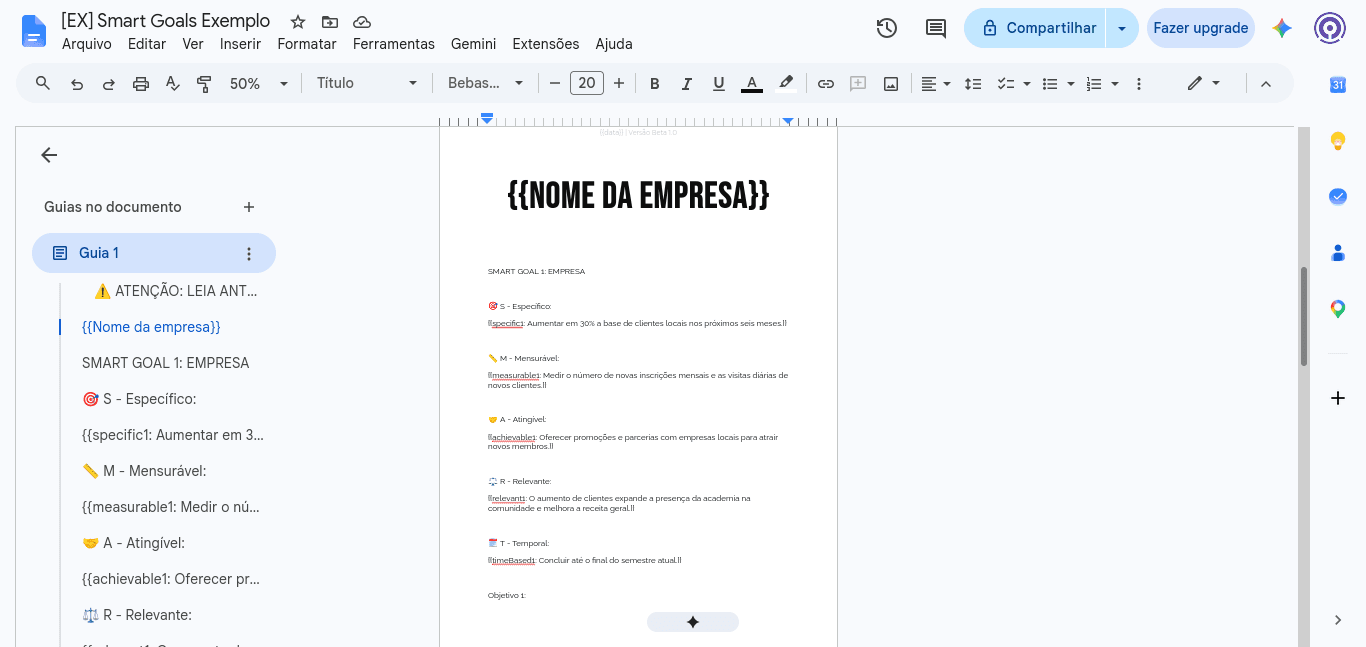Click the paint format roller icon

coord(205,84)
